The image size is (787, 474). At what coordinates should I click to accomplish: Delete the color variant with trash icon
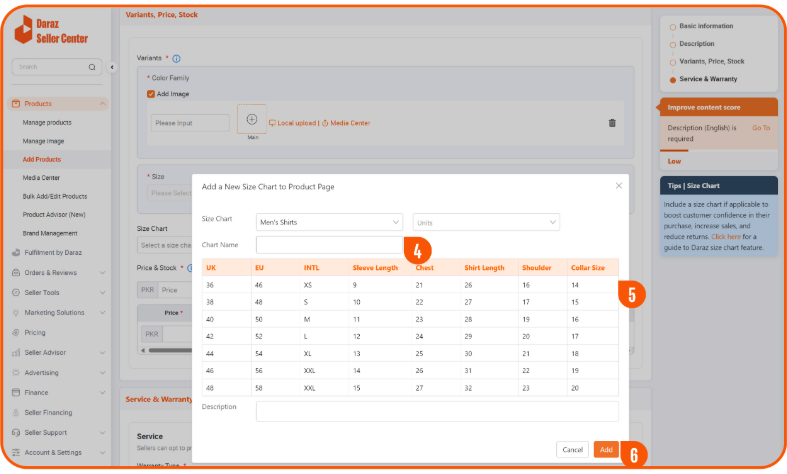pyautogui.click(x=612, y=123)
